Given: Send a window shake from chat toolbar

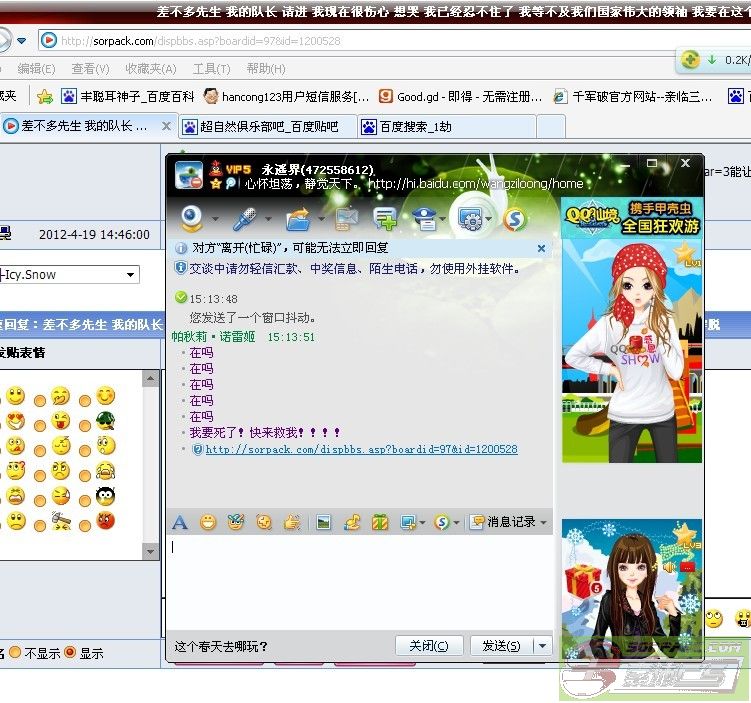Looking at the screenshot, I should pyautogui.click(x=292, y=522).
